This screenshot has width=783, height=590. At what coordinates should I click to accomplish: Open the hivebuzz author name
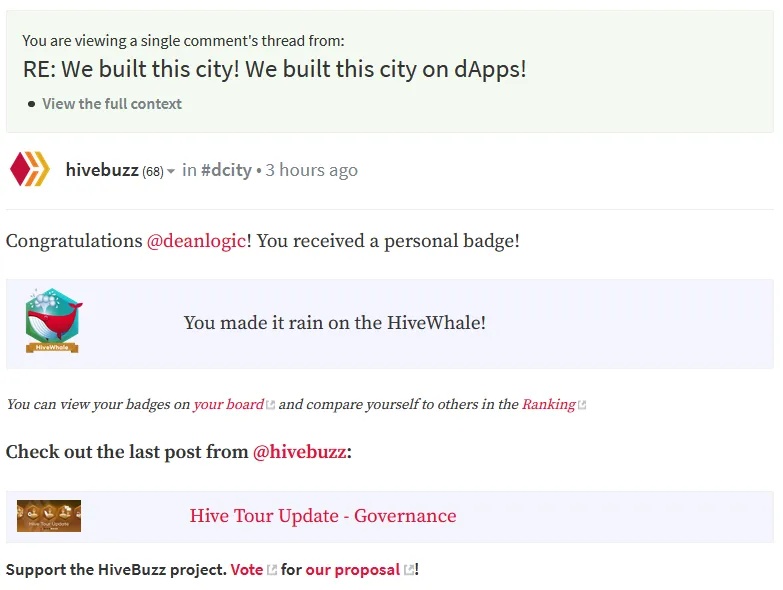tap(102, 170)
